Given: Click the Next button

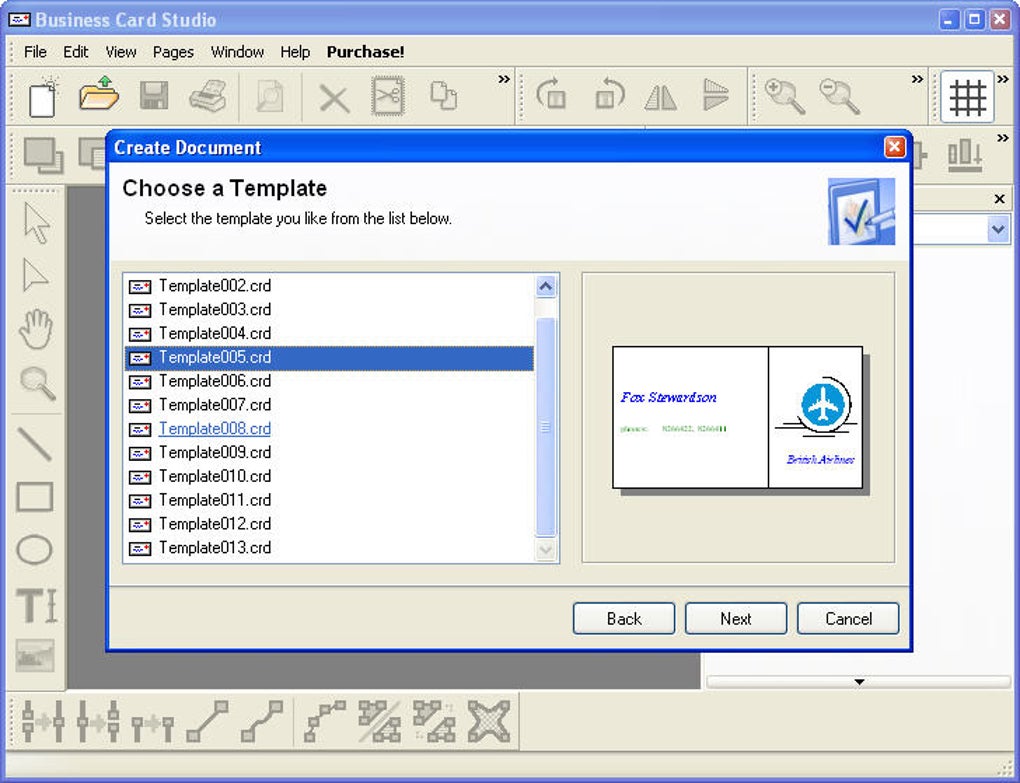Looking at the screenshot, I should (x=736, y=618).
